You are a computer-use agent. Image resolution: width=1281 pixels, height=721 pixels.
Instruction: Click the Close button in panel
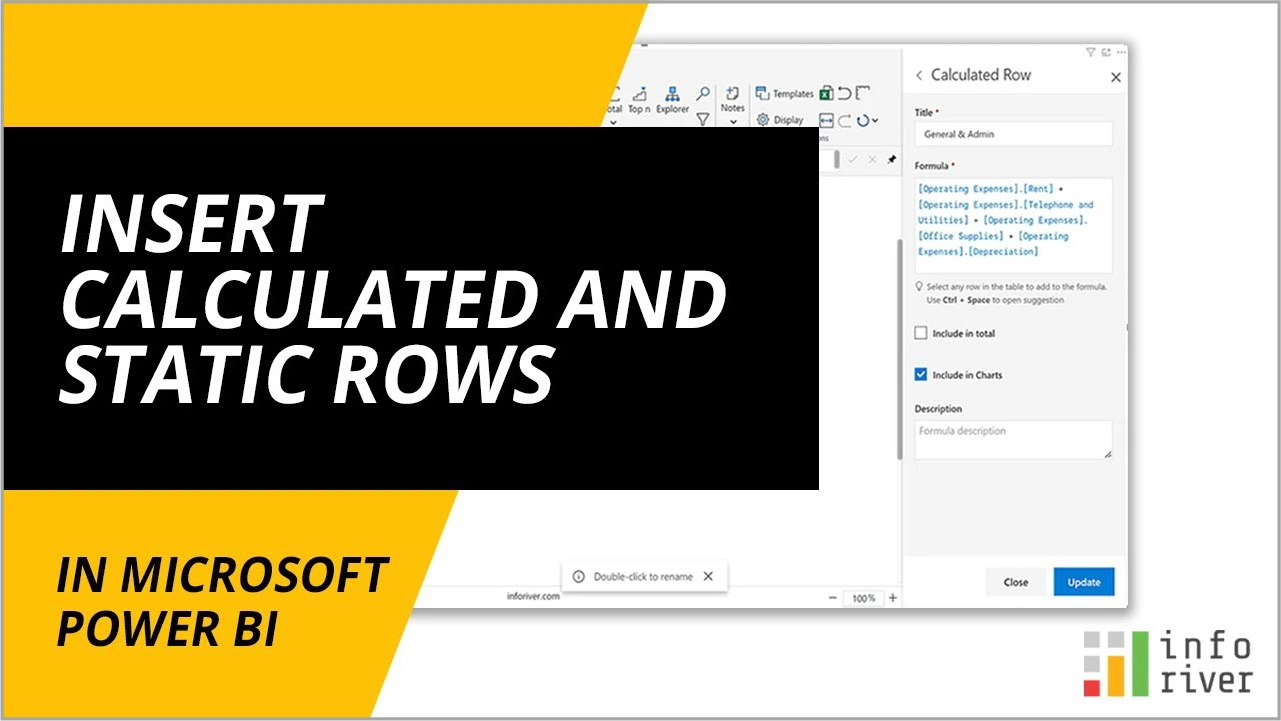click(1016, 582)
